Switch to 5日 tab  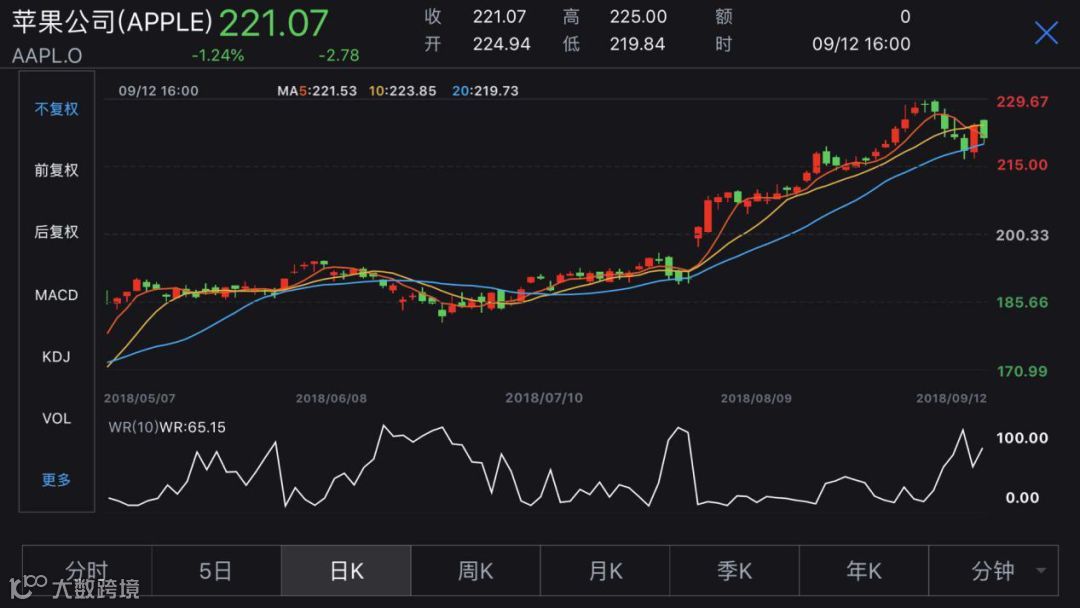[216, 570]
